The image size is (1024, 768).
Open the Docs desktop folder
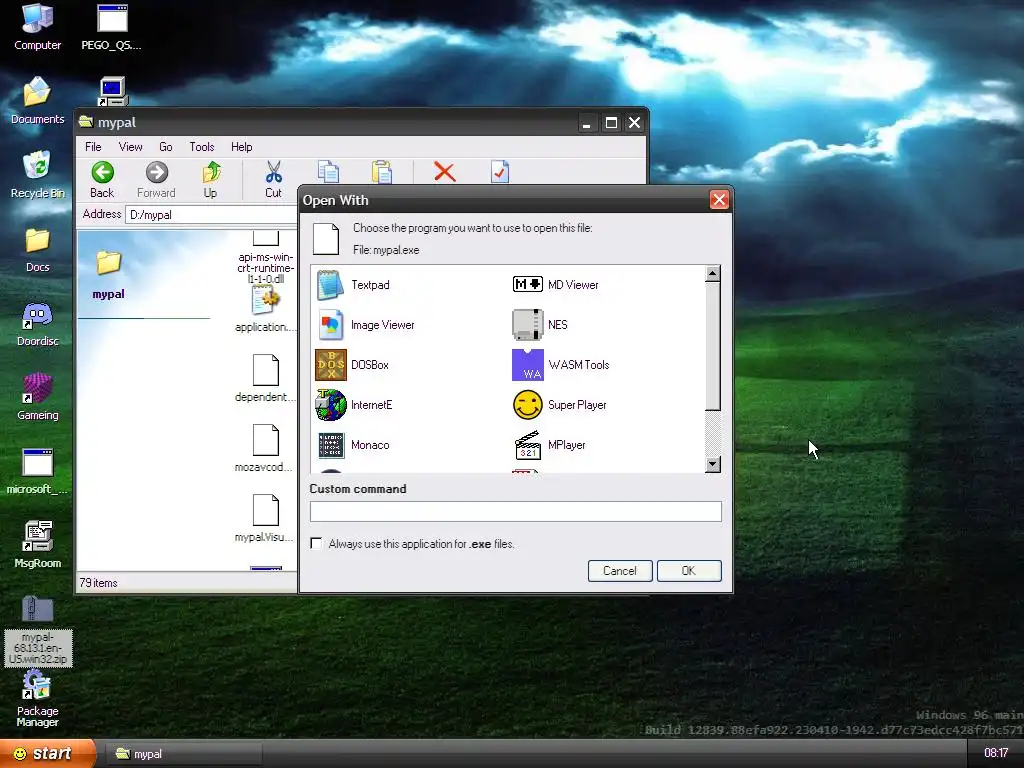coord(37,249)
